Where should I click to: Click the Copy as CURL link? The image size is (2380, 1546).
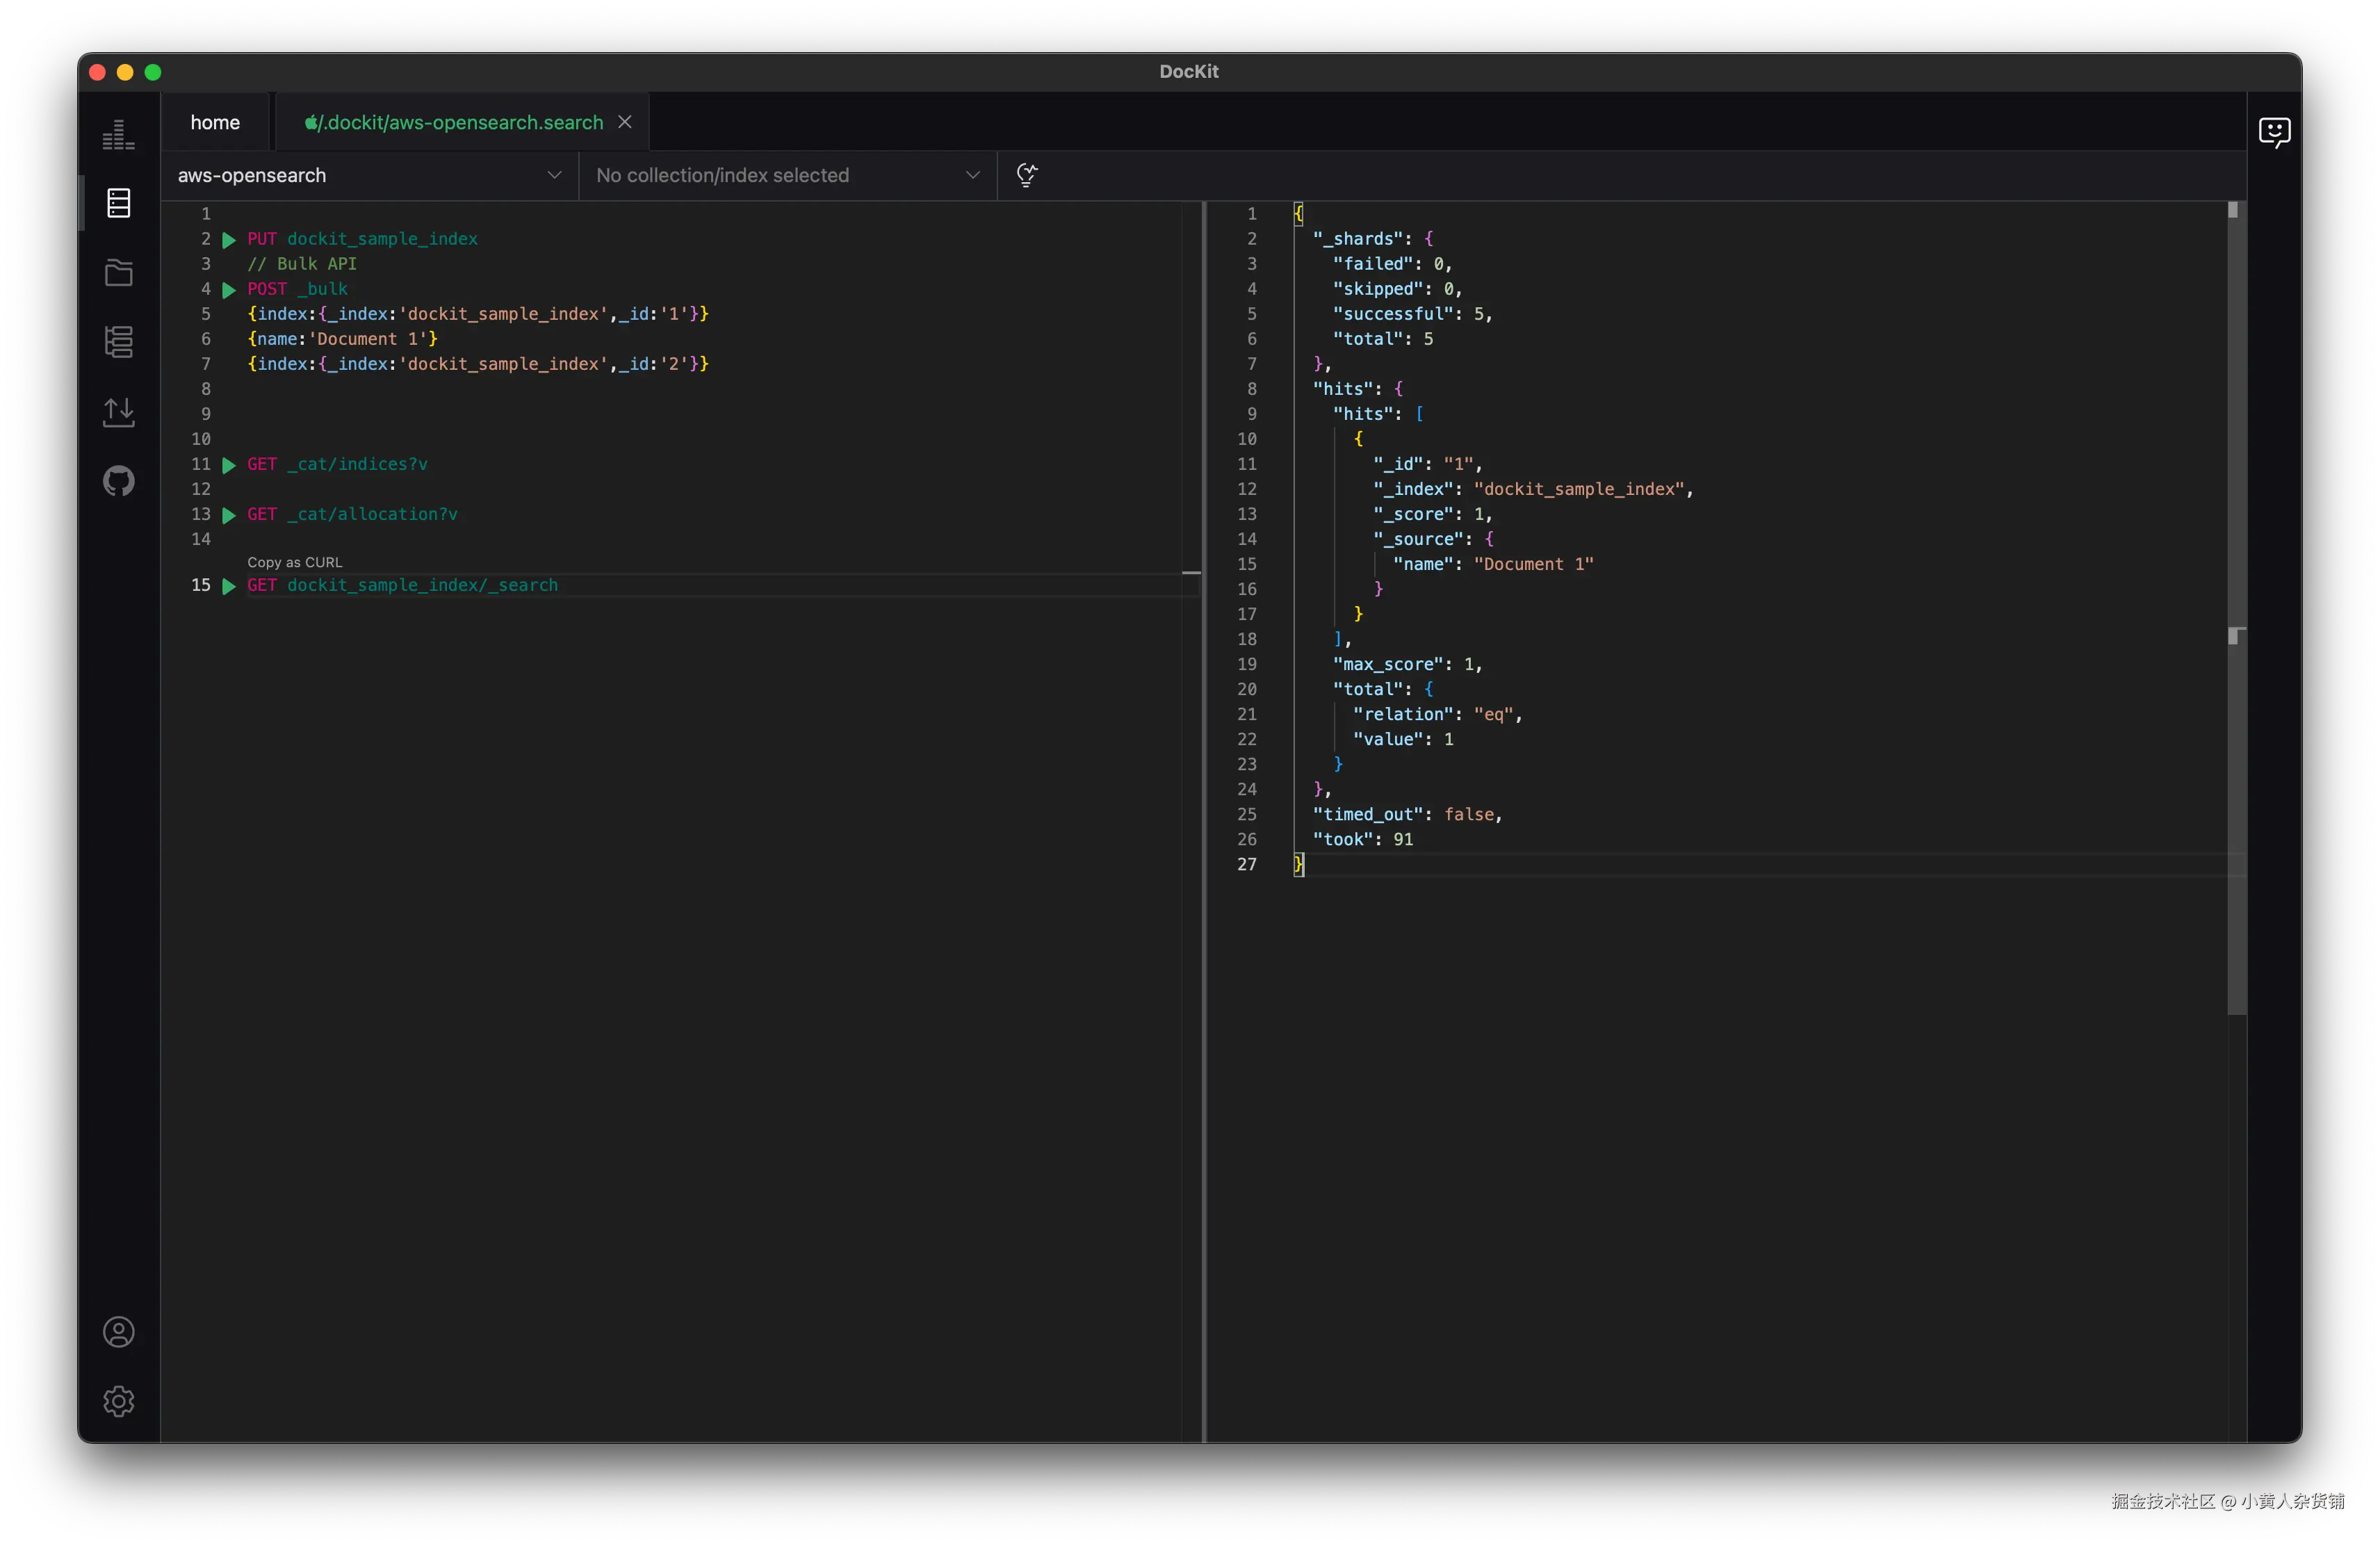point(294,562)
